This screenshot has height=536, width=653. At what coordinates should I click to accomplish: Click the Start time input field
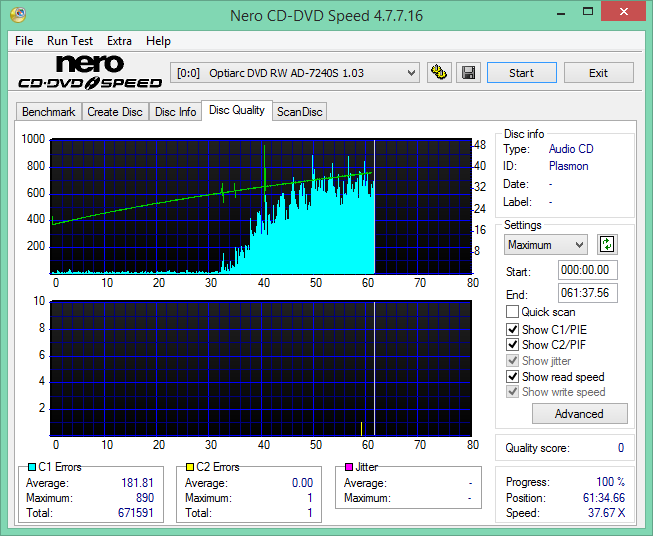pyautogui.click(x=587, y=270)
